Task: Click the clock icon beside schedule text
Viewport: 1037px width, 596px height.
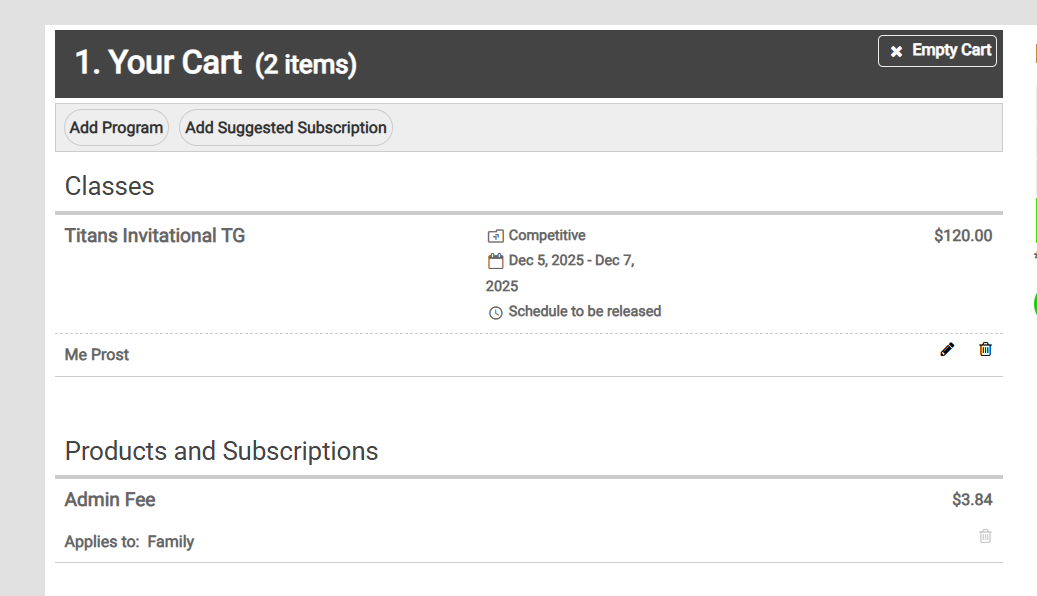Action: pos(496,312)
